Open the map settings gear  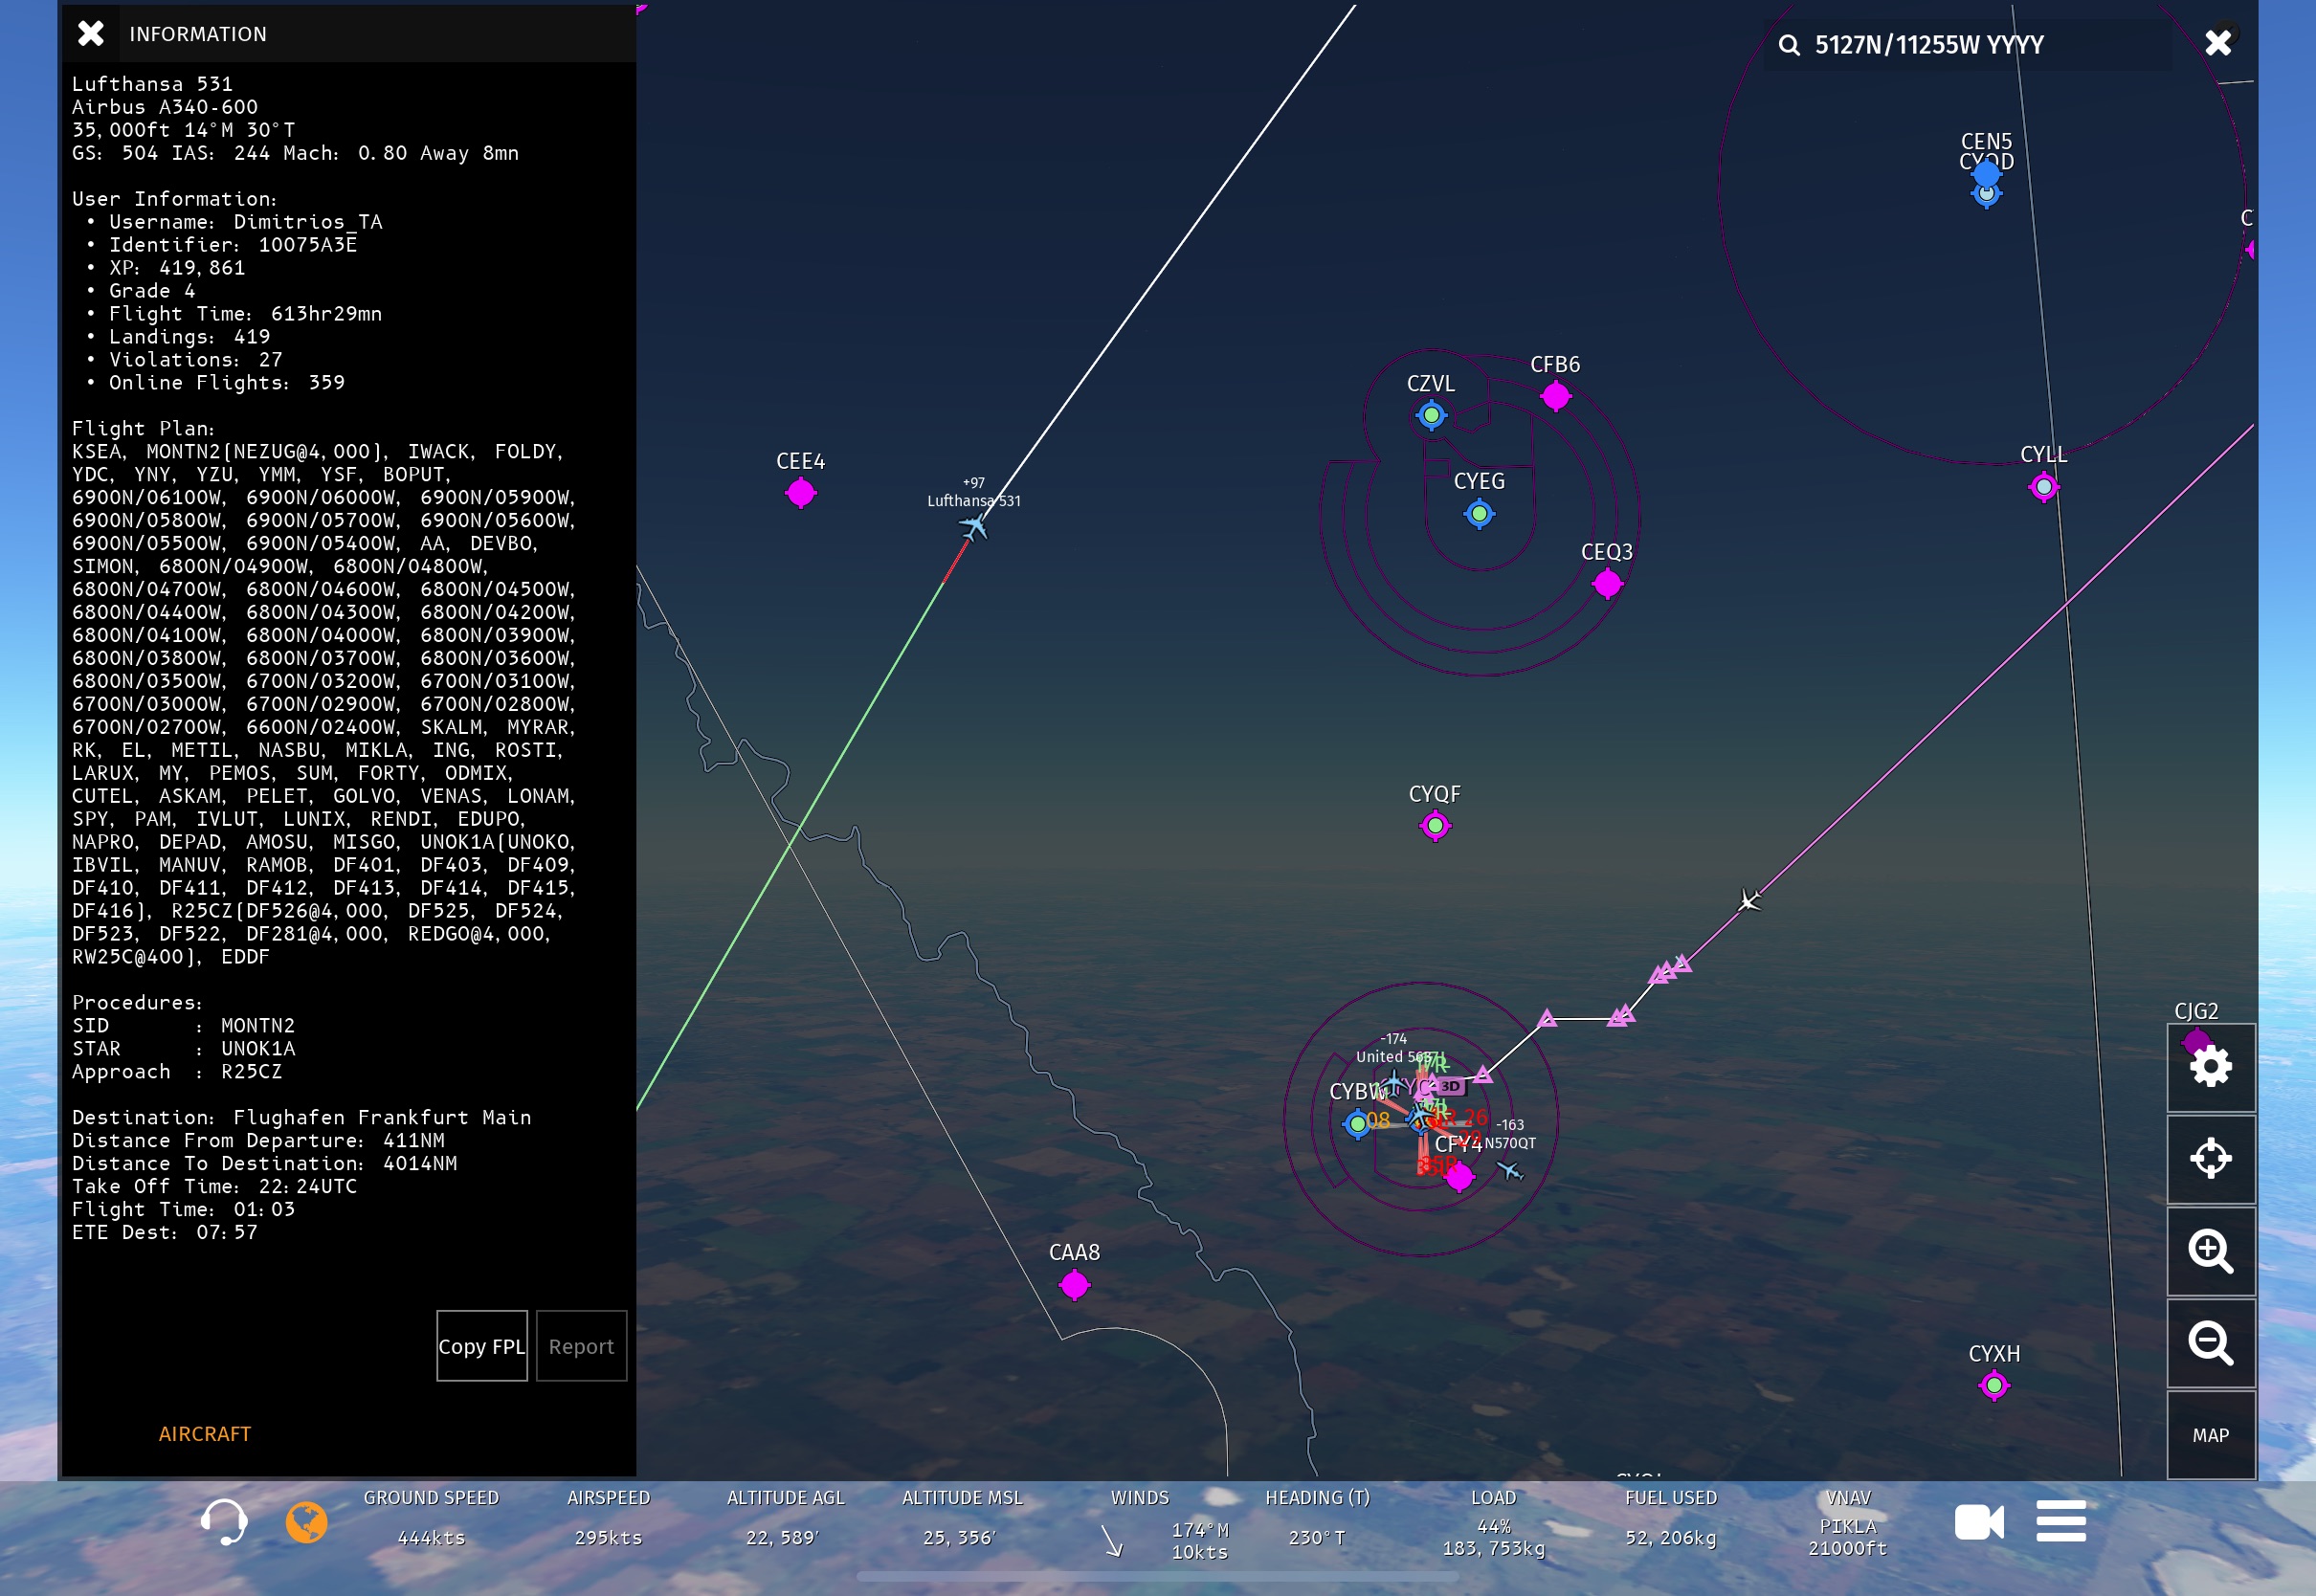tap(2210, 1066)
